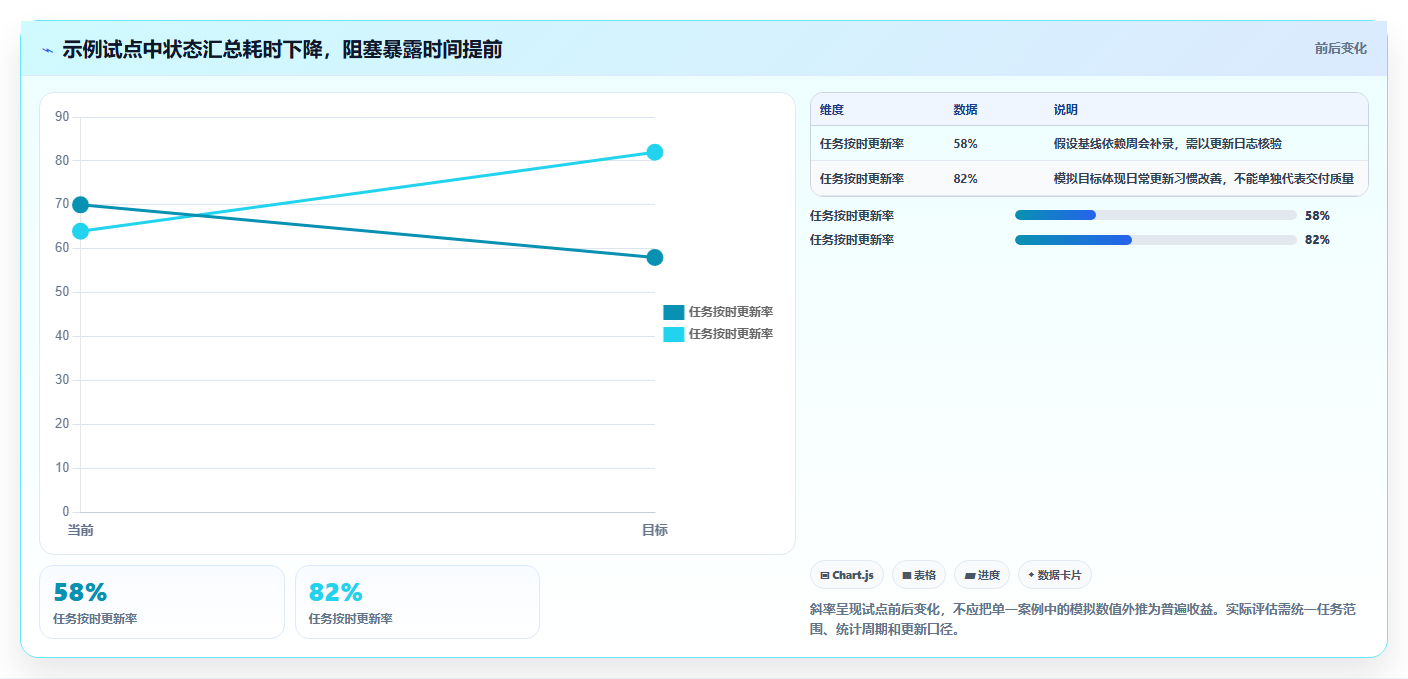This screenshot has width=1408, height=679.
Task: Click the dark teal legend label text
Action: pos(731,312)
